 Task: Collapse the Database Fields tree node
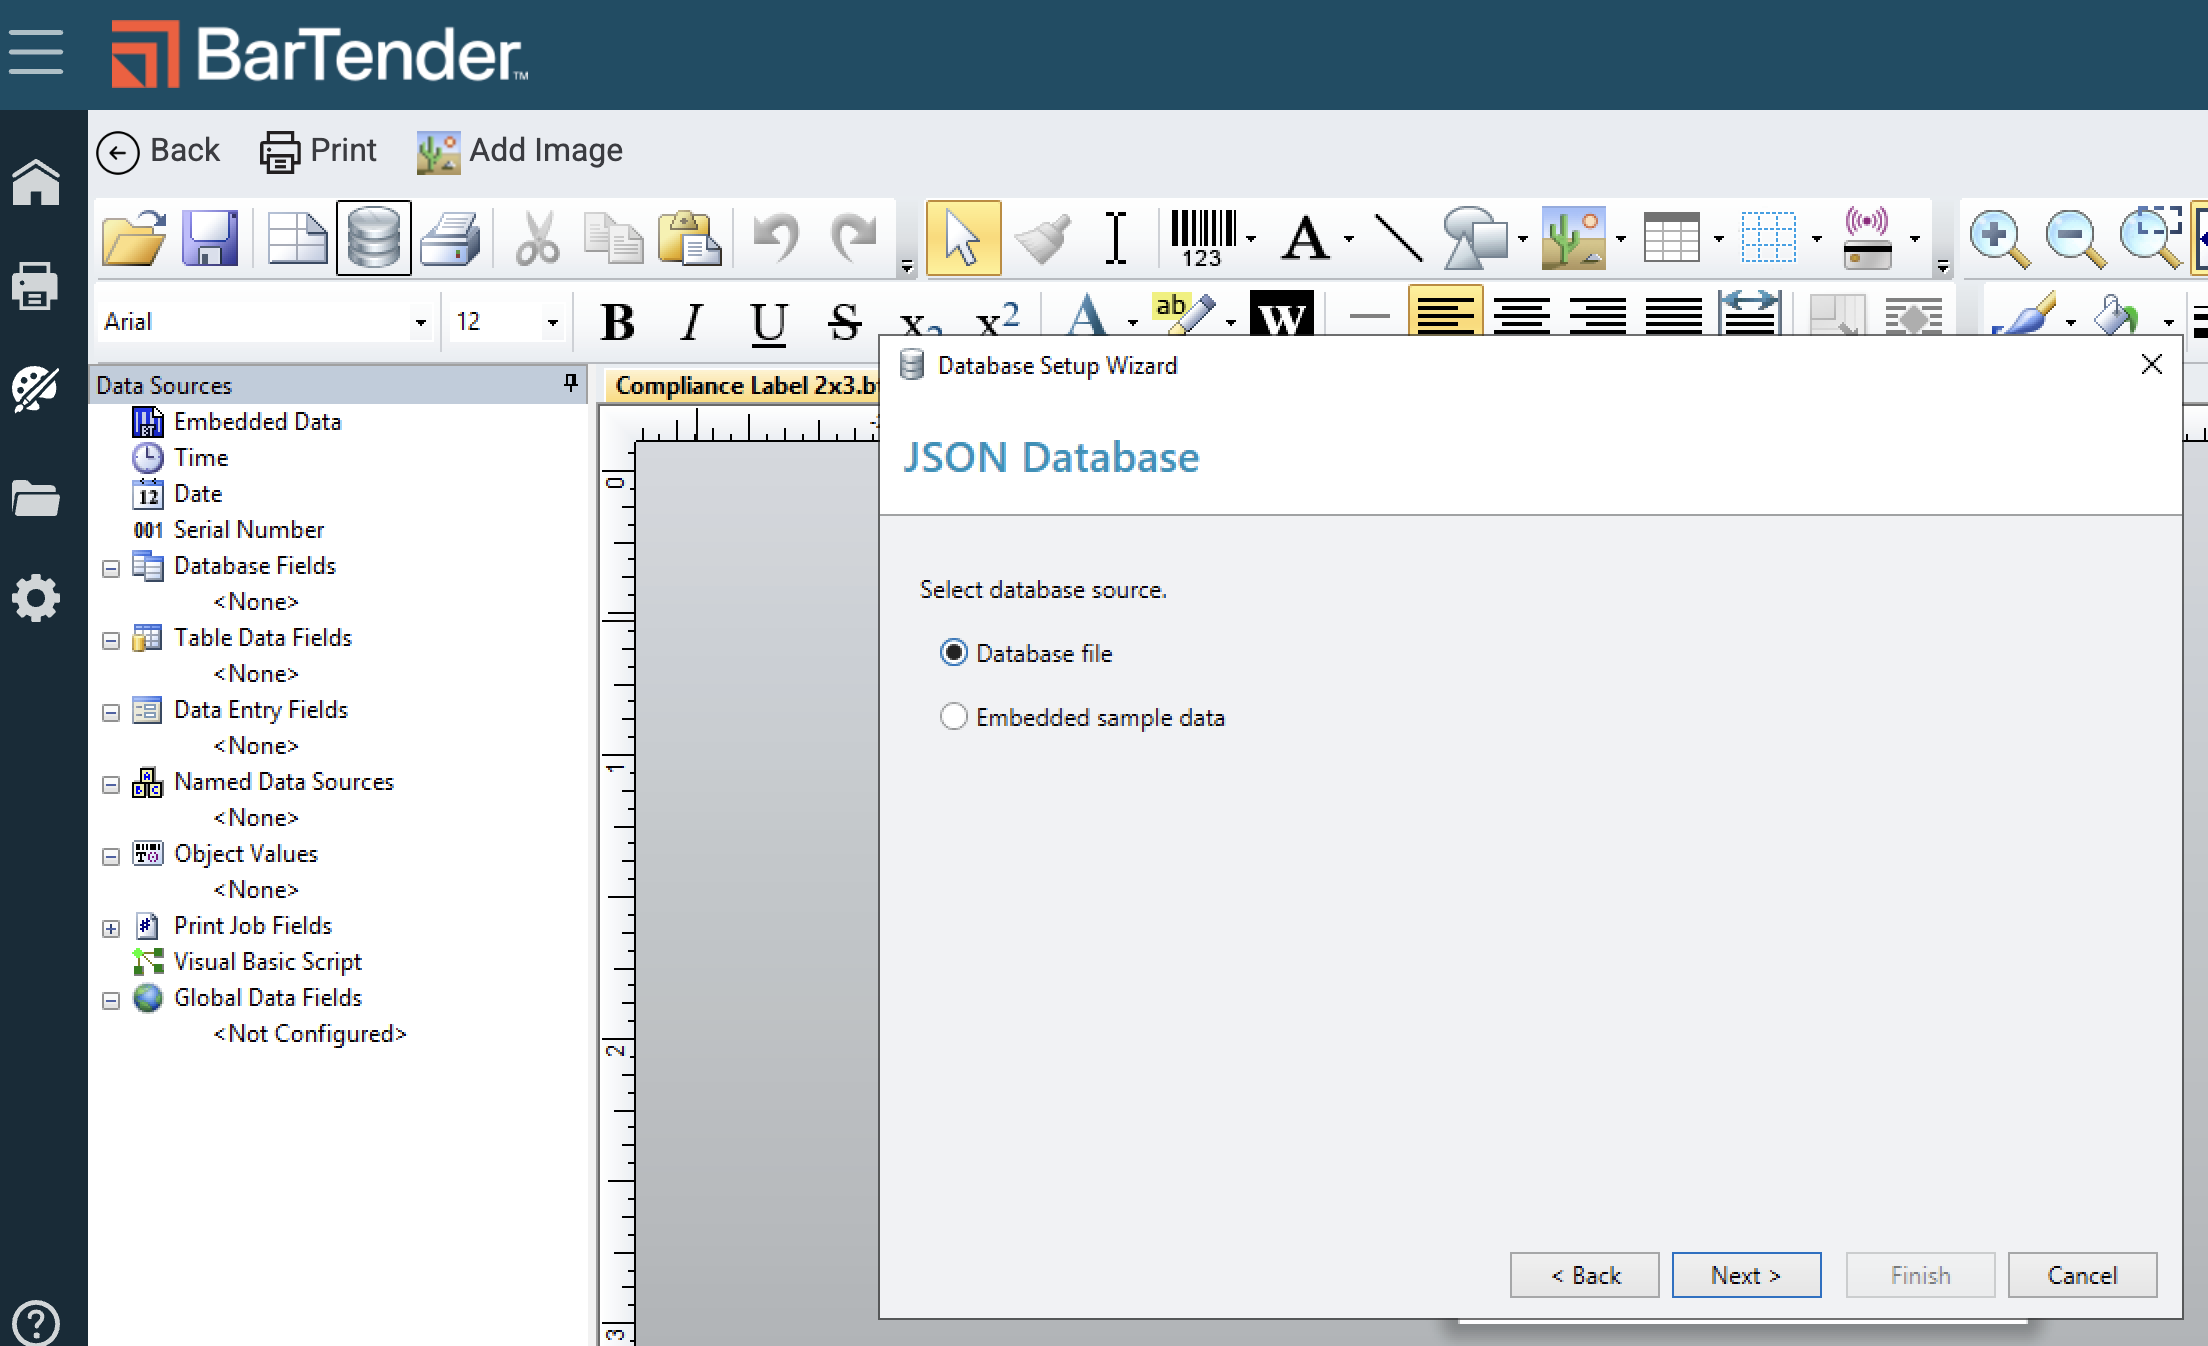[x=111, y=568]
